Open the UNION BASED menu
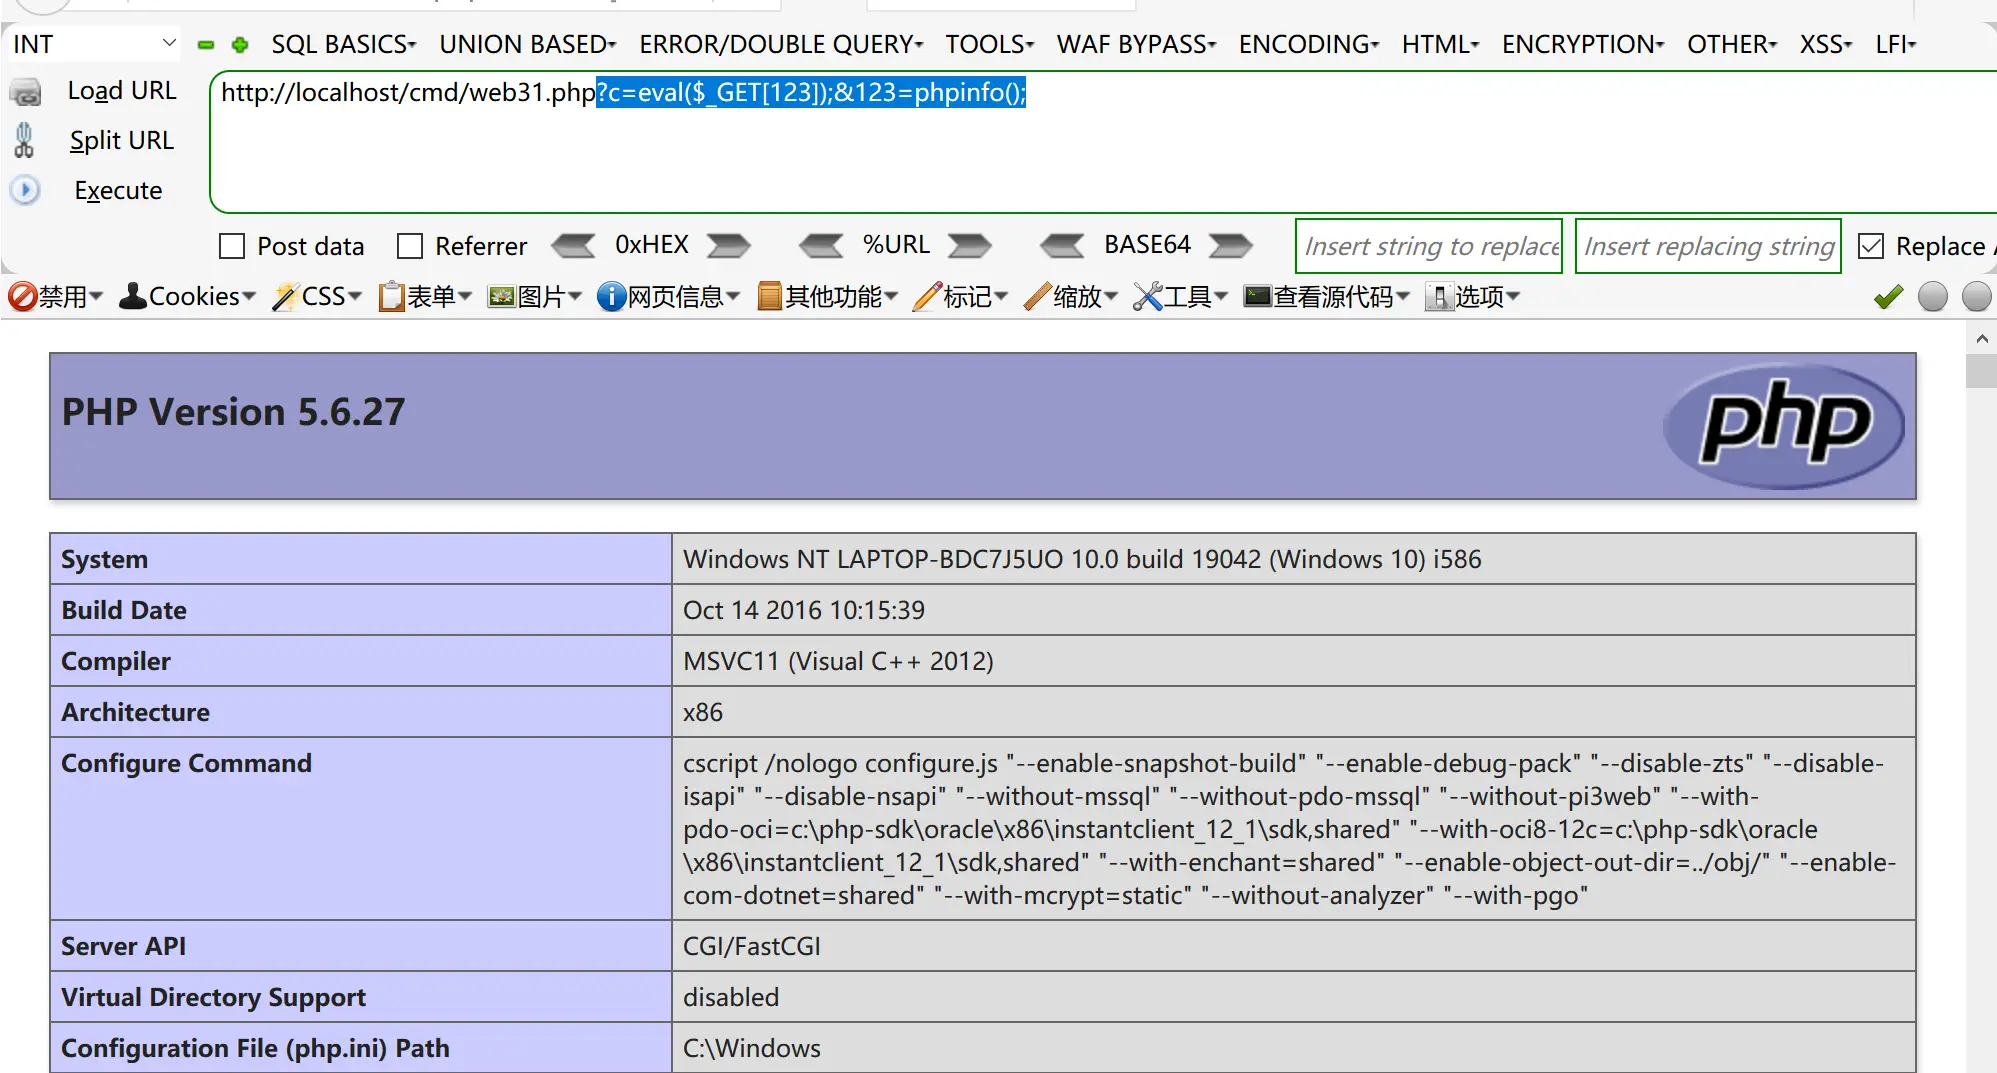 527,44
